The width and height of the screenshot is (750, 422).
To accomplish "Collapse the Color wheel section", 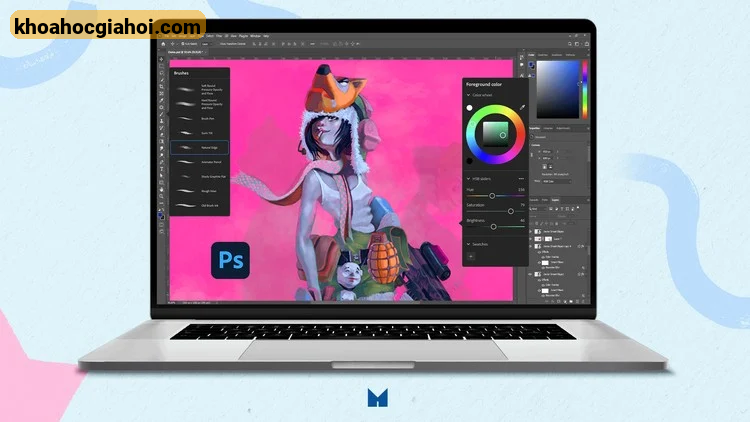I will click(468, 95).
